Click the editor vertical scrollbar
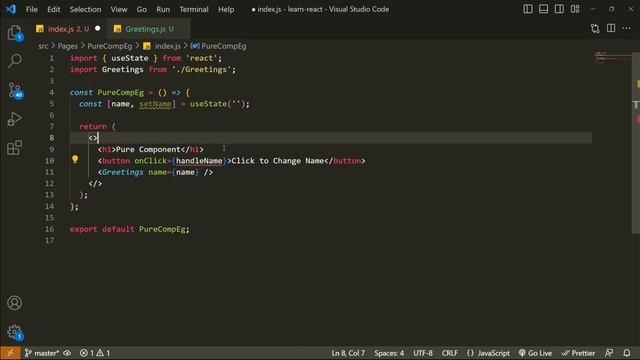 [x=636, y=143]
